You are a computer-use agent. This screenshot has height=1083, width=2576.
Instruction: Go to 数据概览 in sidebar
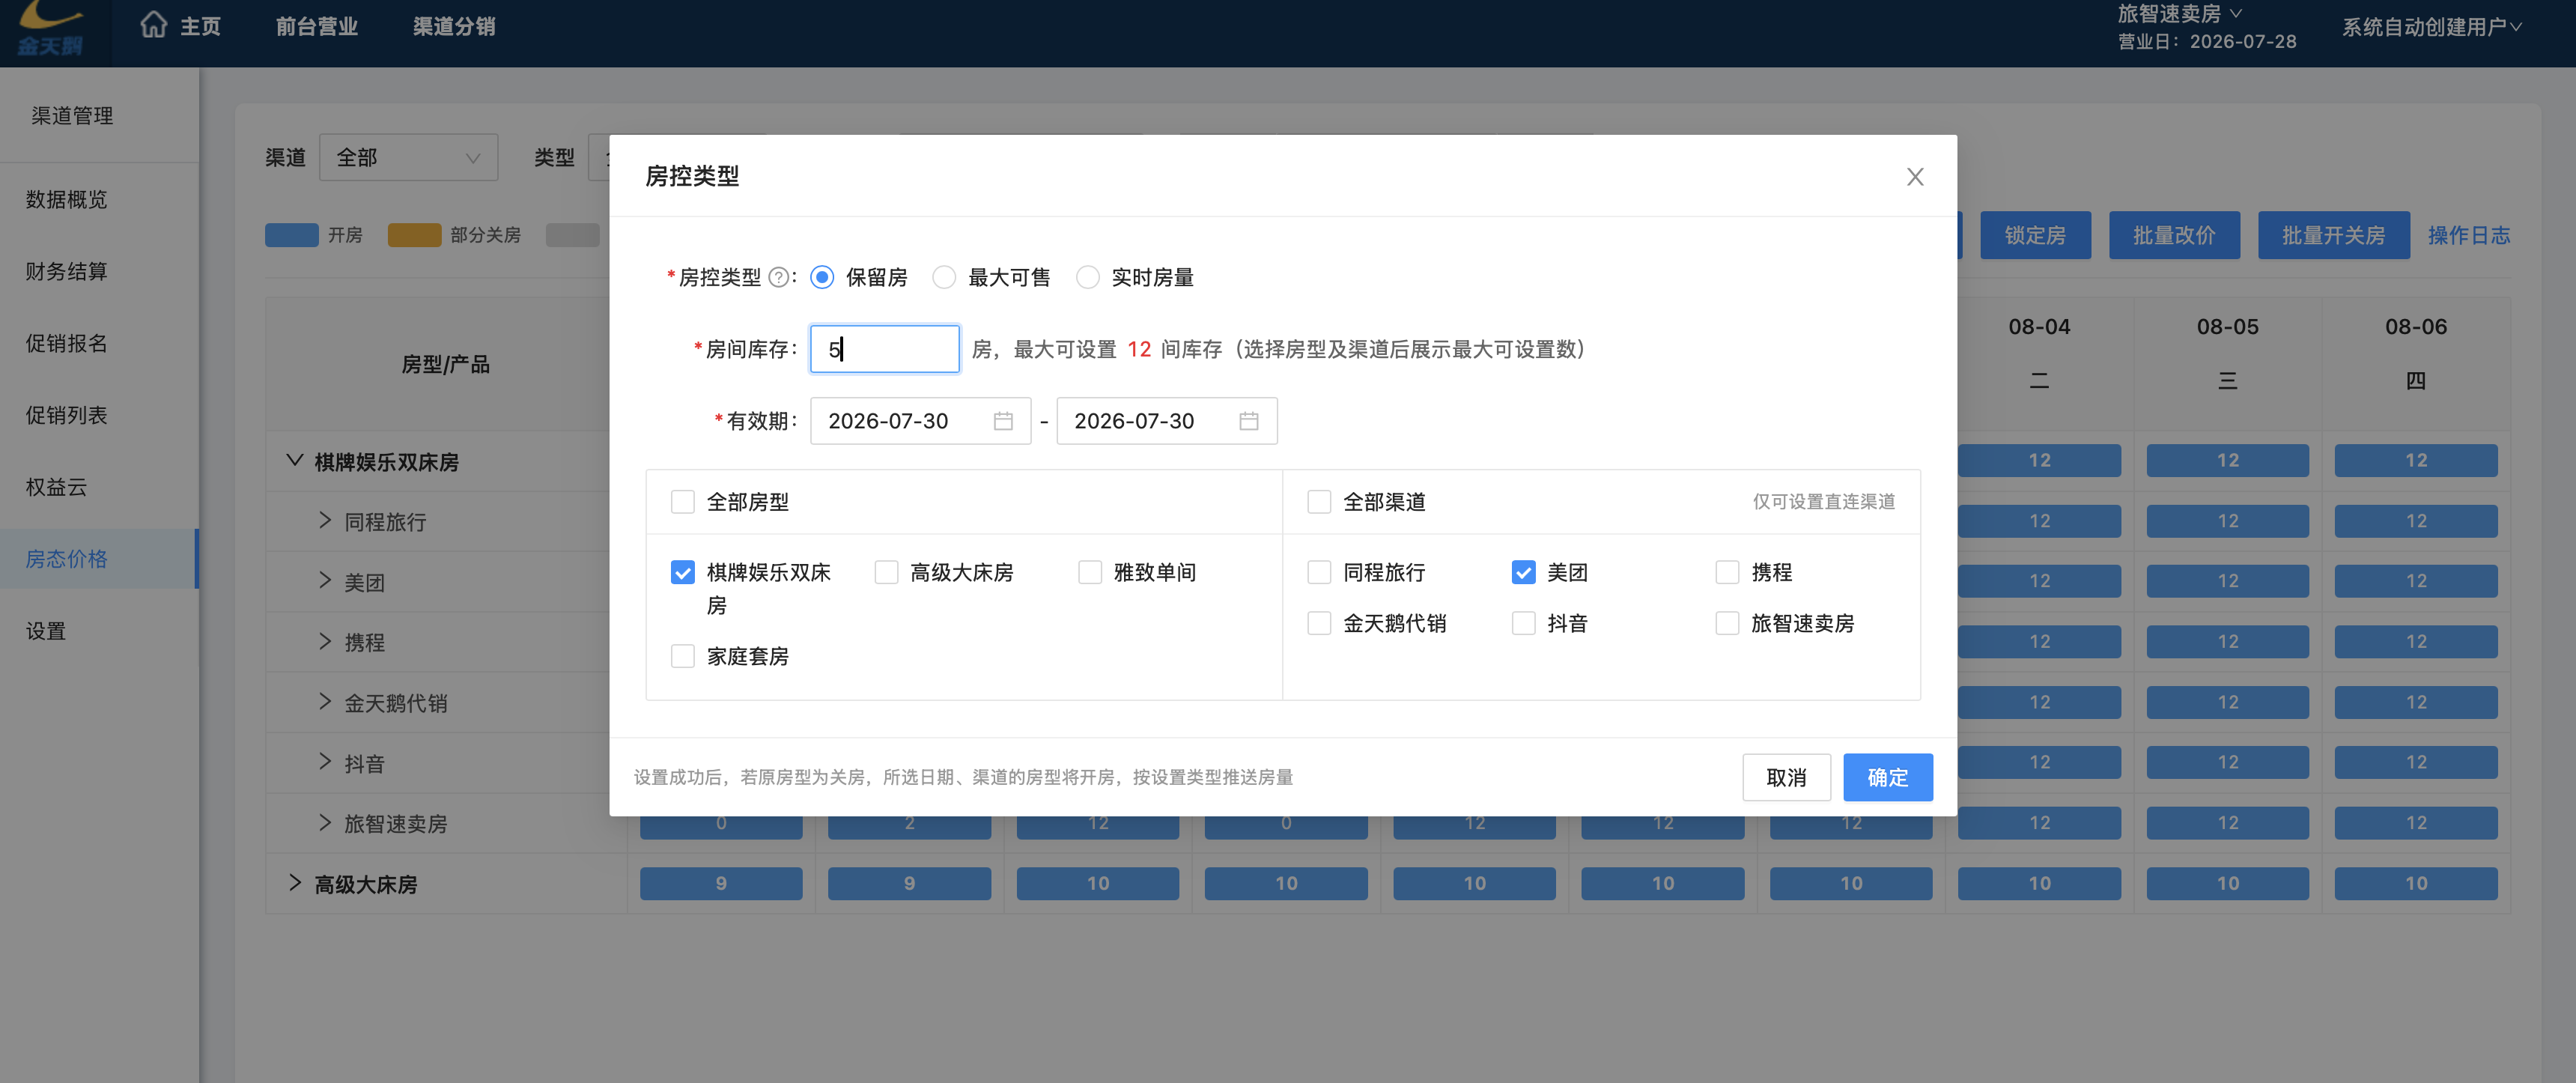pyautogui.click(x=67, y=200)
